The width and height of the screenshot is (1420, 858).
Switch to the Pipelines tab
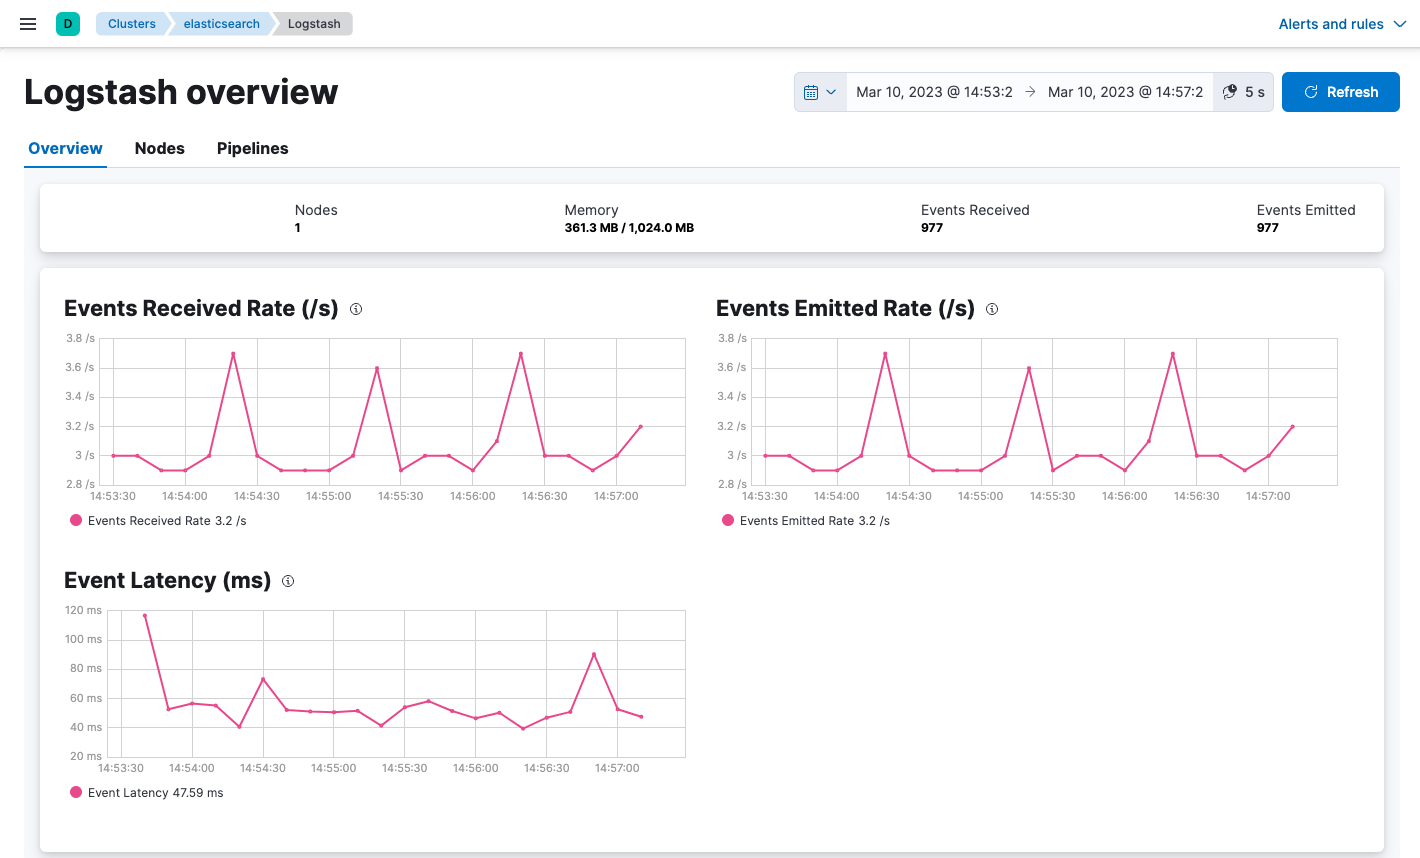point(252,148)
